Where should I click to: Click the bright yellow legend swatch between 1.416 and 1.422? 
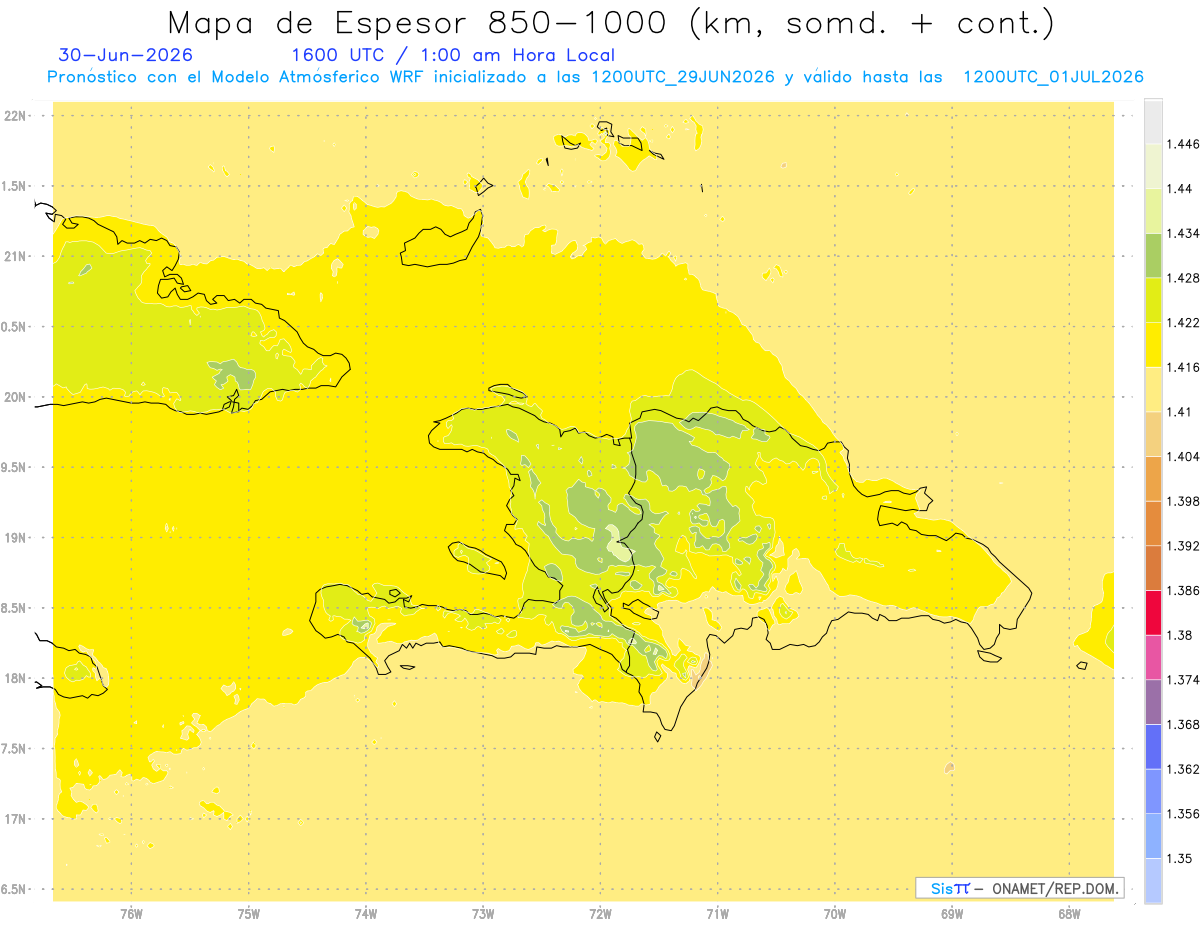[x=1153, y=345]
